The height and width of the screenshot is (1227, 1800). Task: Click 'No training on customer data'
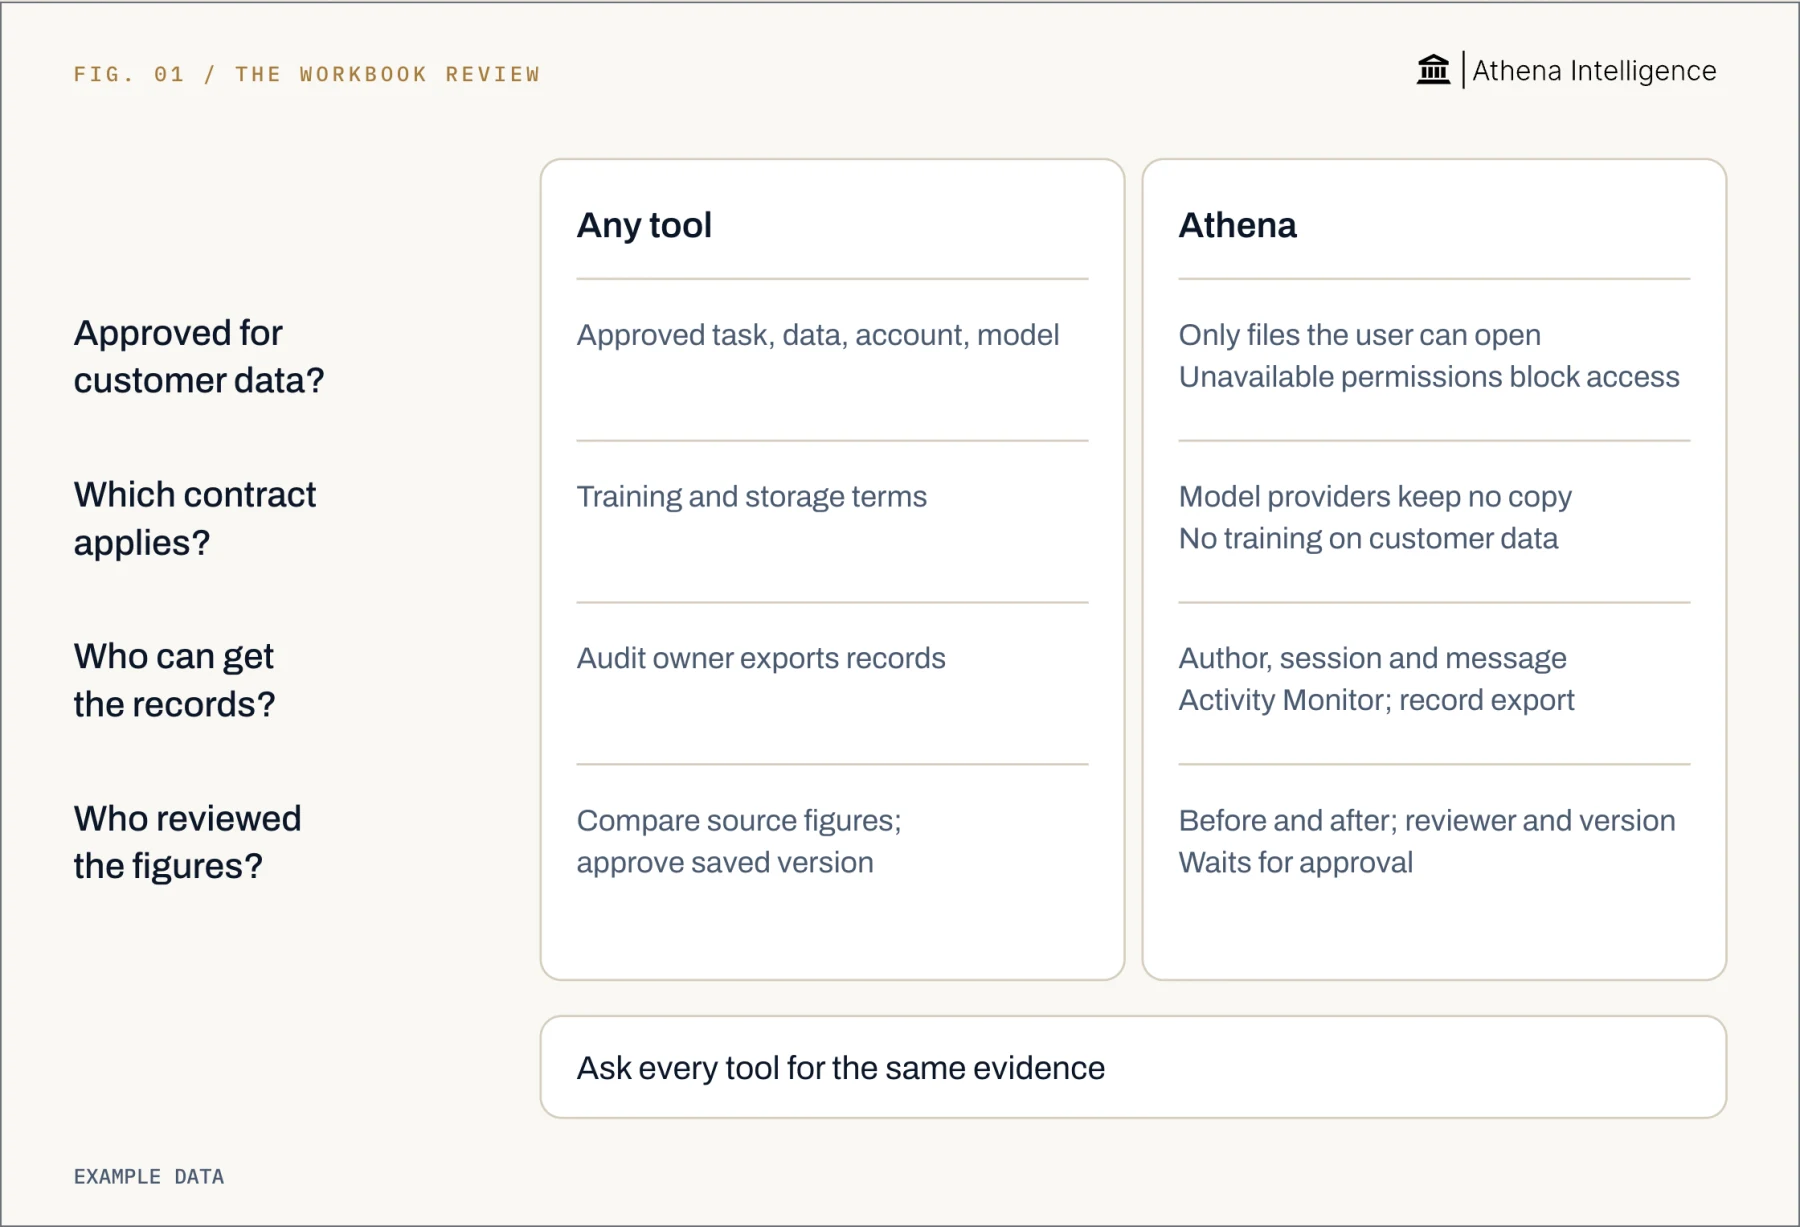click(x=1368, y=539)
